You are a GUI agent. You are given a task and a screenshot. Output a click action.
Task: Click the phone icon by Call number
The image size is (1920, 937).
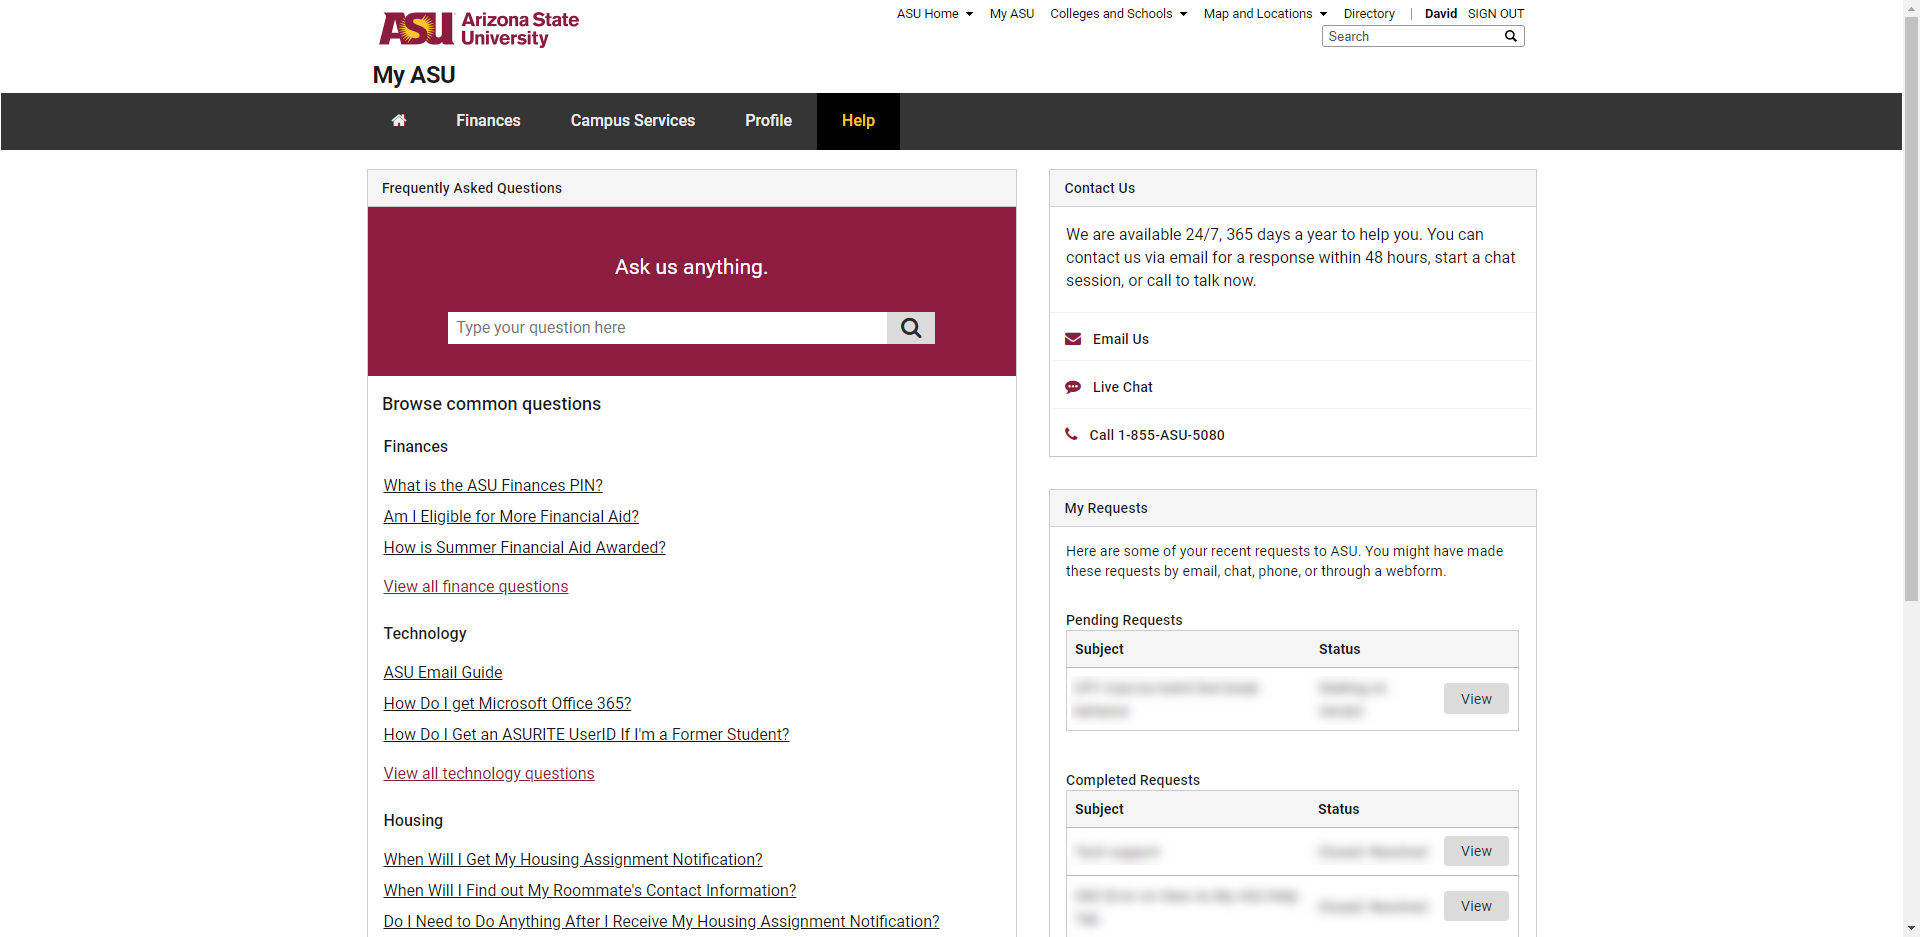coord(1071,434)
